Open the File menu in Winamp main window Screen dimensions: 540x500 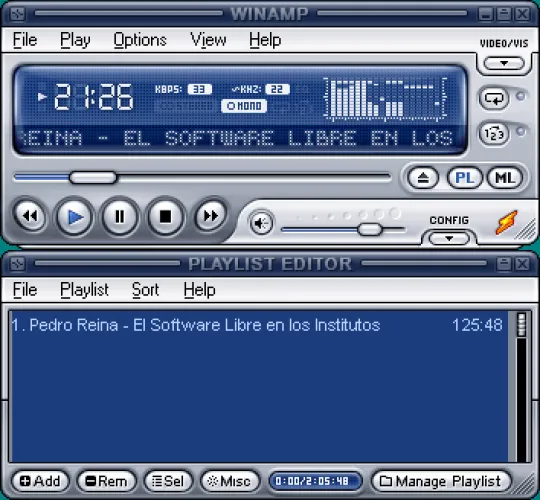click(25, 40)
